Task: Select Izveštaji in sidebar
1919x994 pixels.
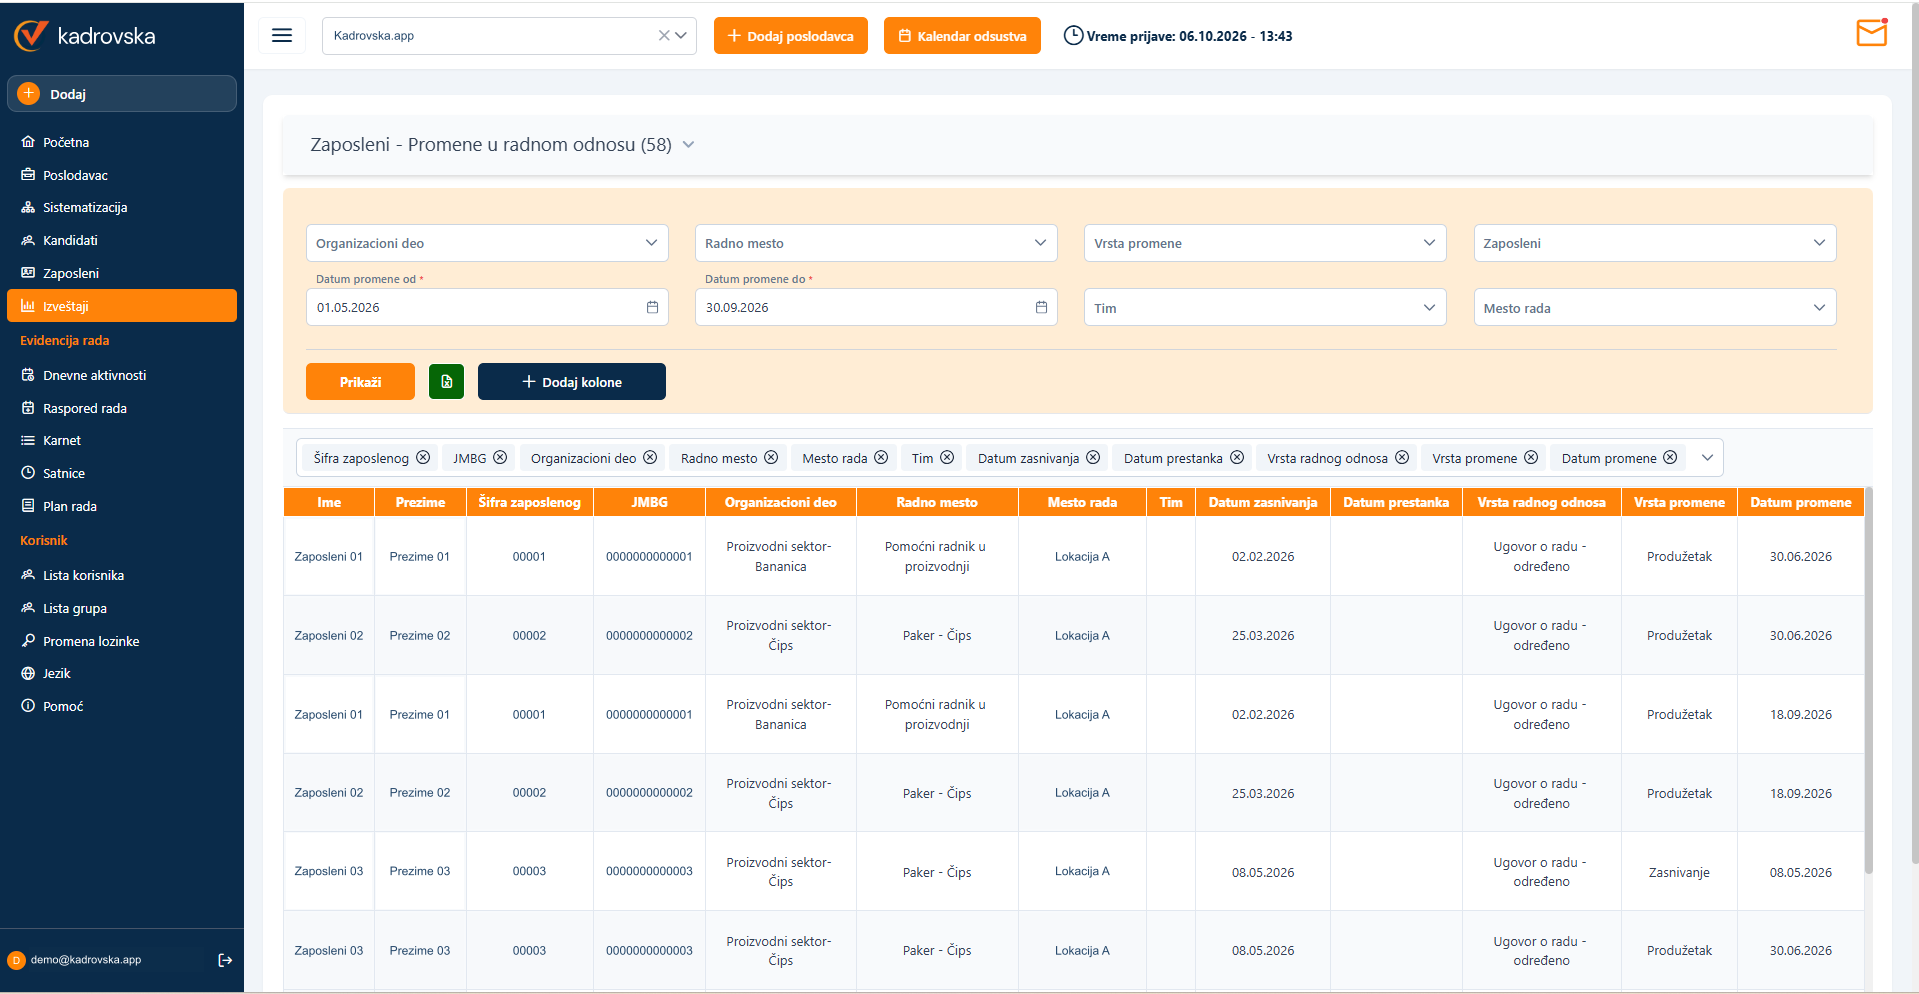Action: tap(122, 306)
